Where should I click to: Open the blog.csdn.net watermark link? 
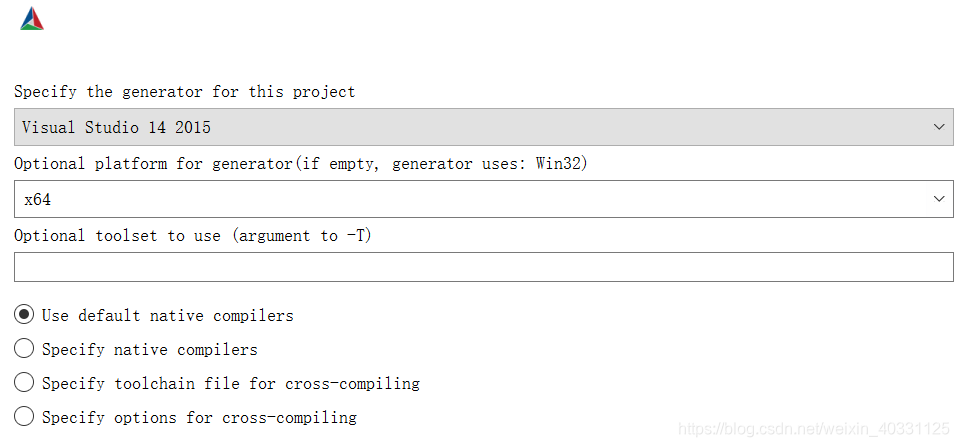click(x=814, y=429)
